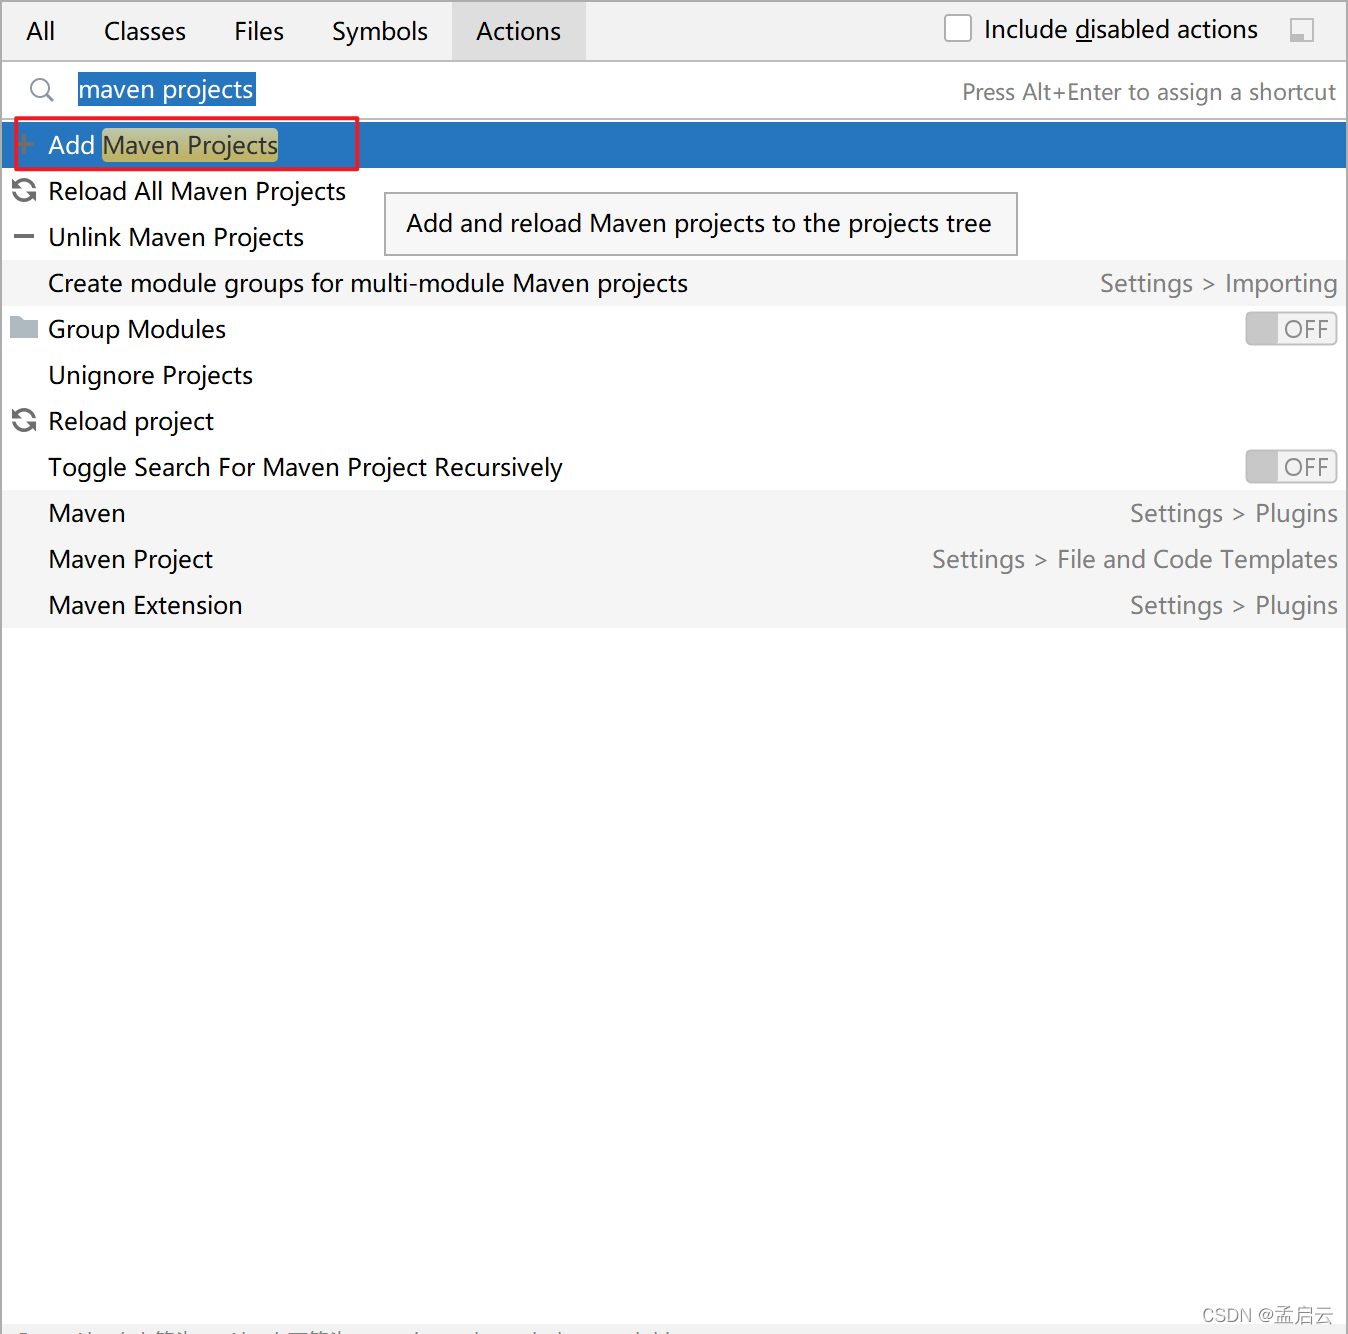
Task: Click Settings > Importing location label
Action: tap(1218, 283)
